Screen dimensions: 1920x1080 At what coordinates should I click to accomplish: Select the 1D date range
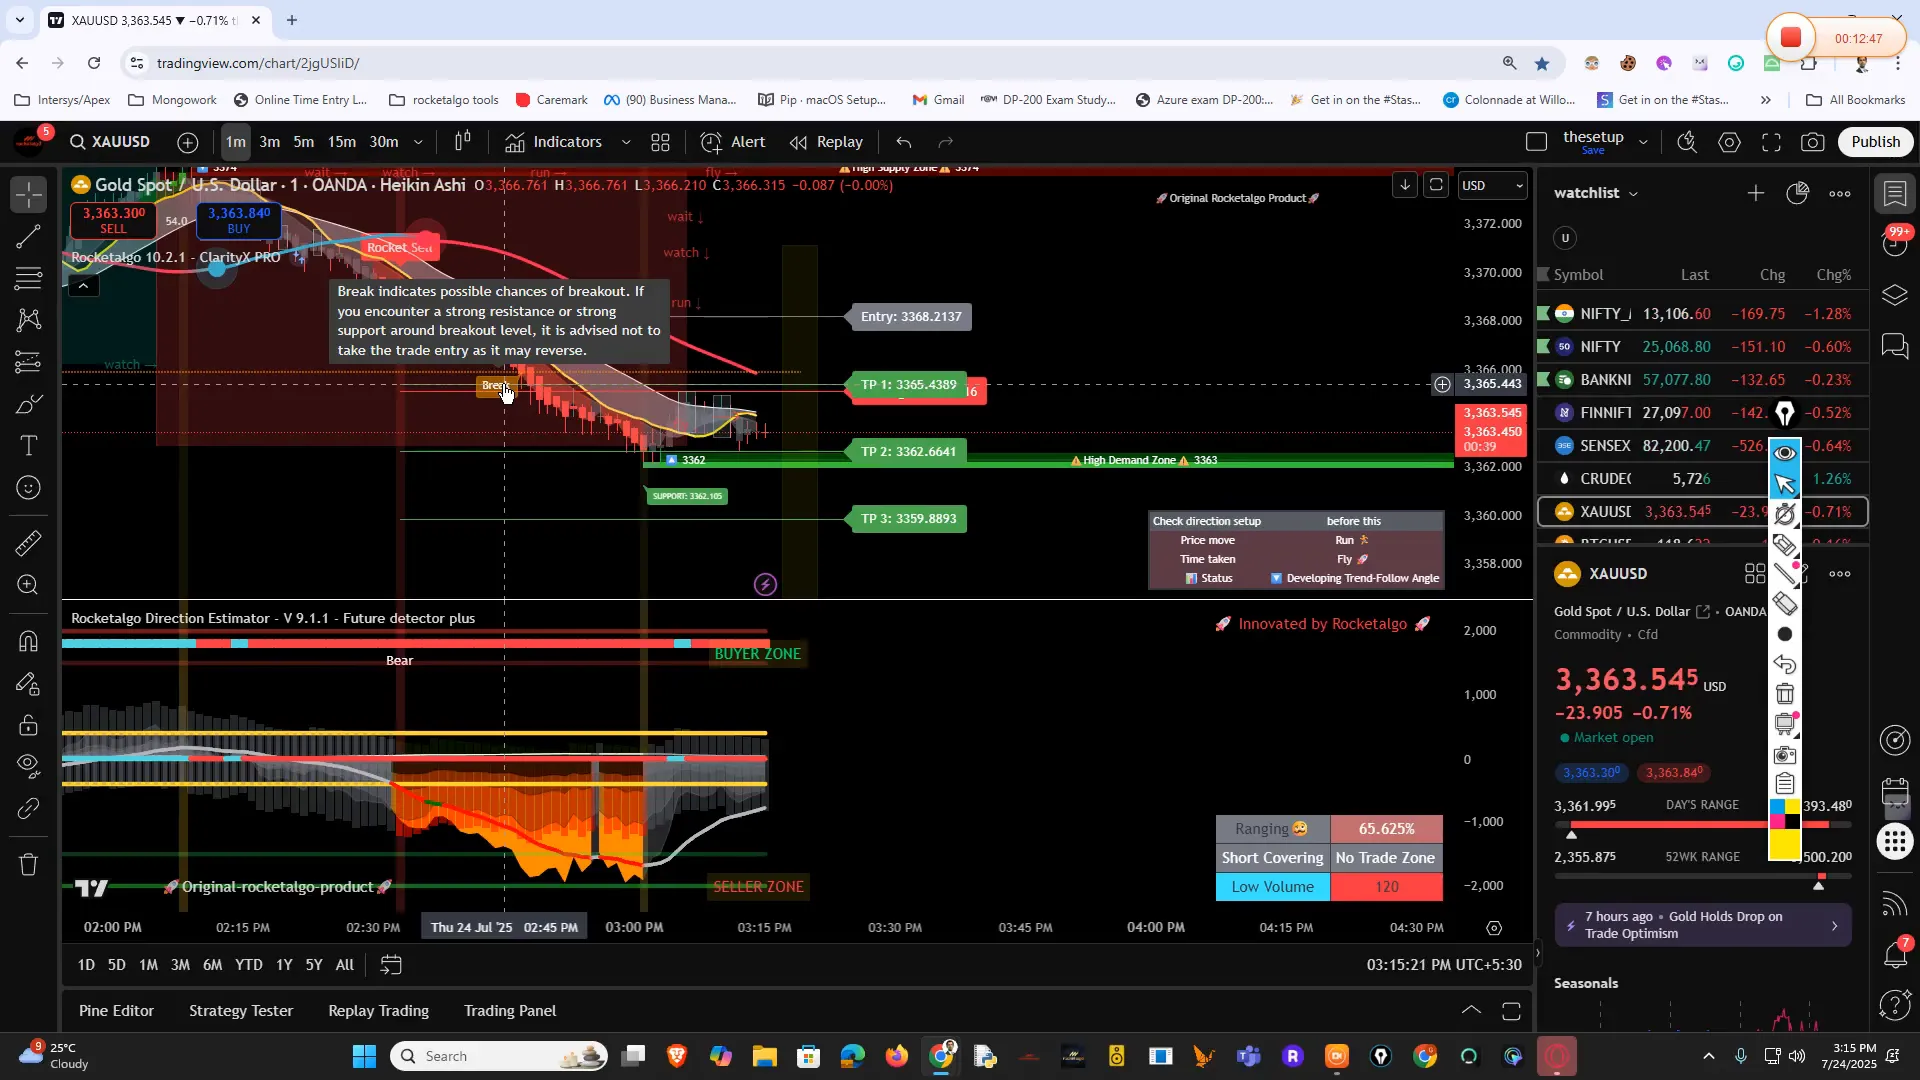(86, 965)
